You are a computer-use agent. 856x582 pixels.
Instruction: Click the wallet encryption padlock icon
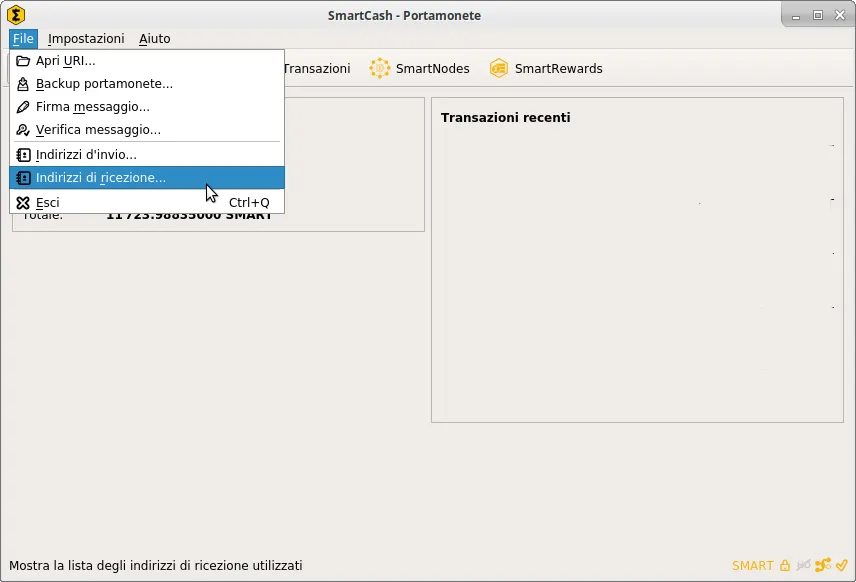[784, 566]
